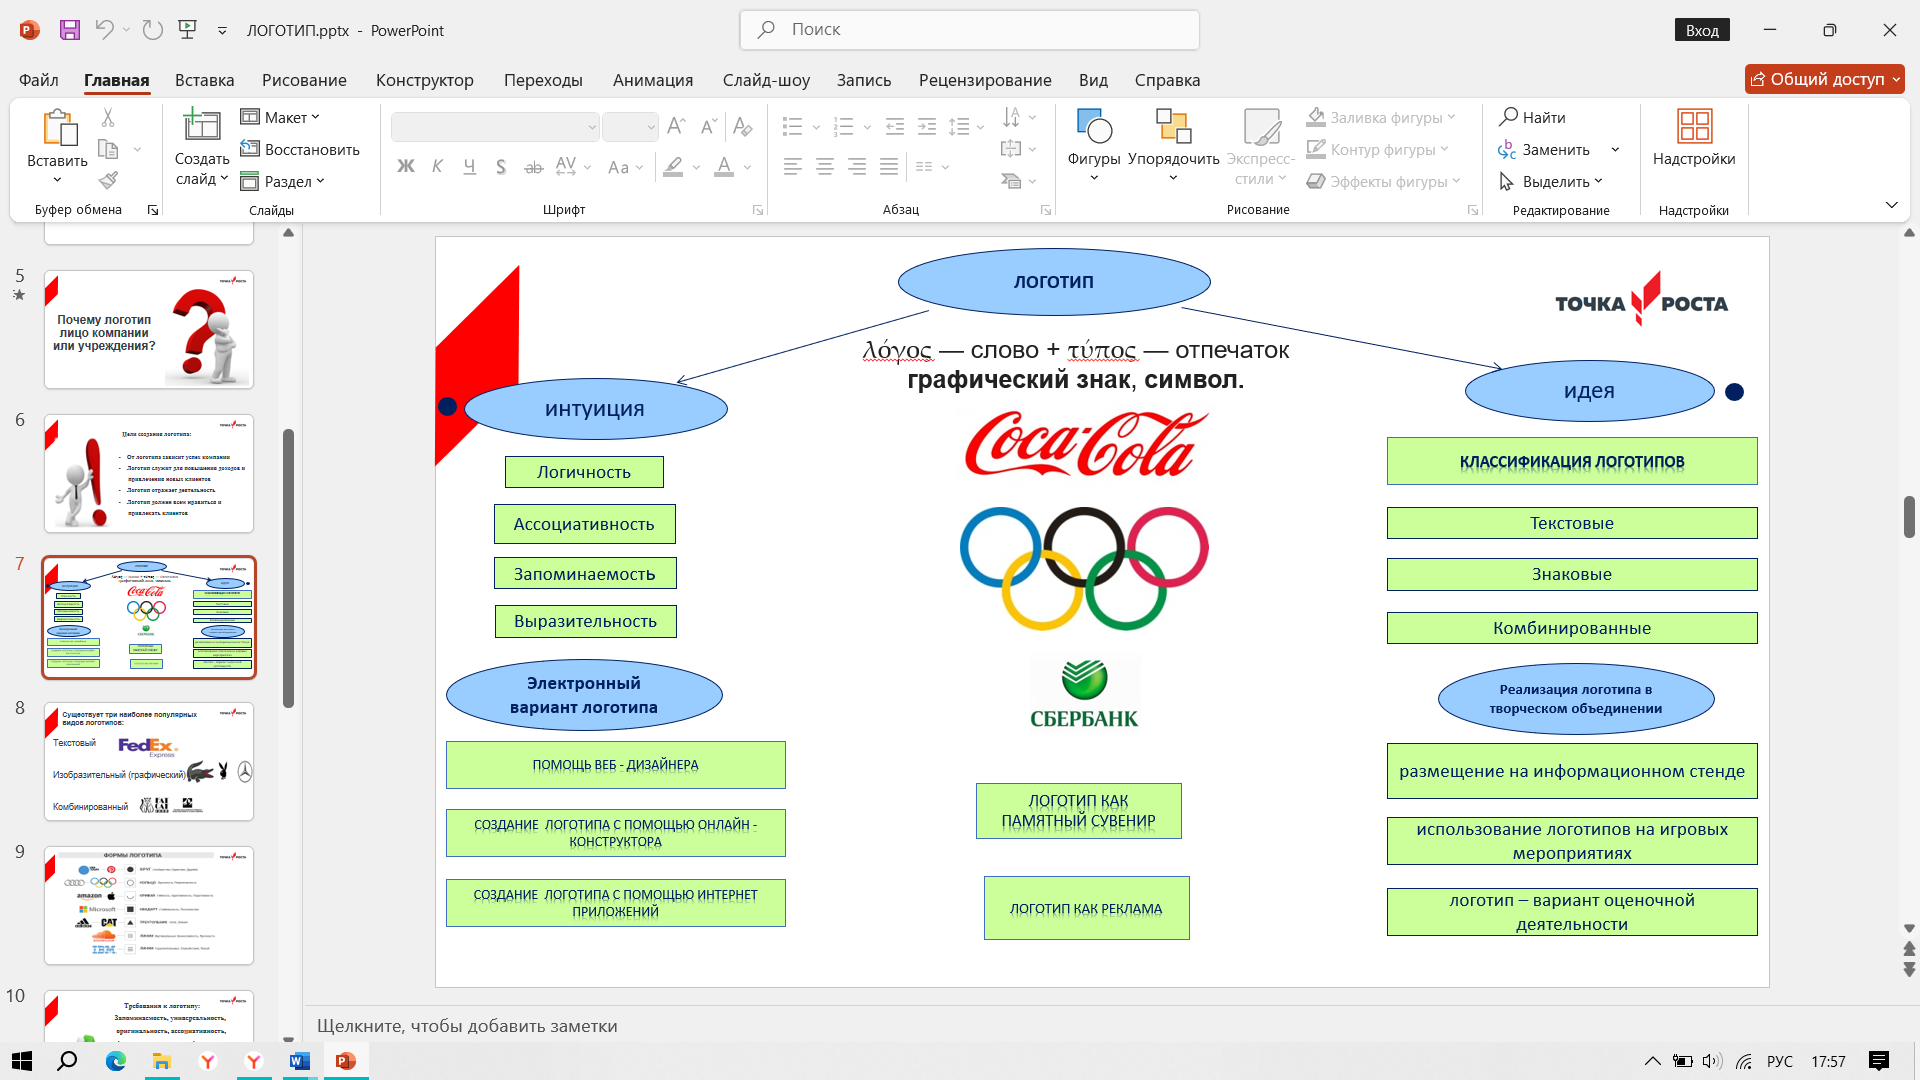Justify text alignment icon
The width and height of the screenshot is (1920, 1080).
point(889,167)
